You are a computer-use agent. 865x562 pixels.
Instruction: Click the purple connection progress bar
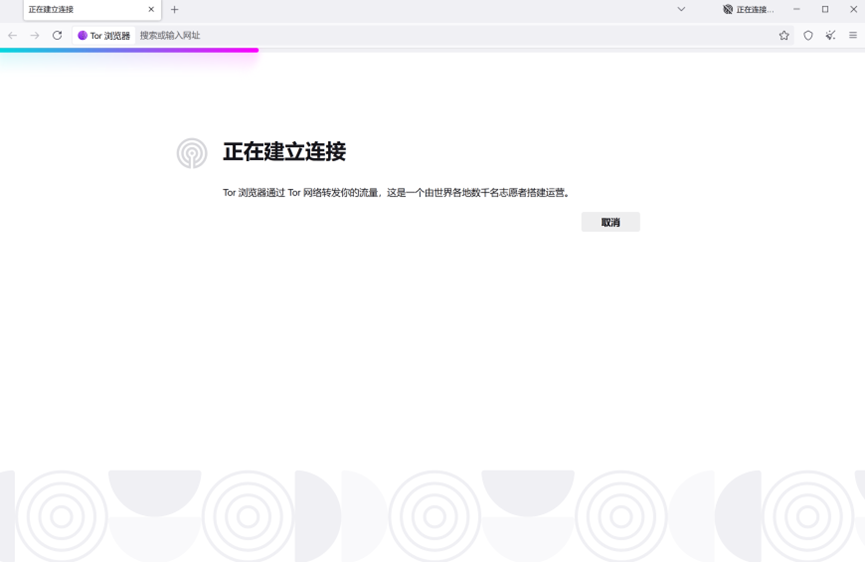129,50
